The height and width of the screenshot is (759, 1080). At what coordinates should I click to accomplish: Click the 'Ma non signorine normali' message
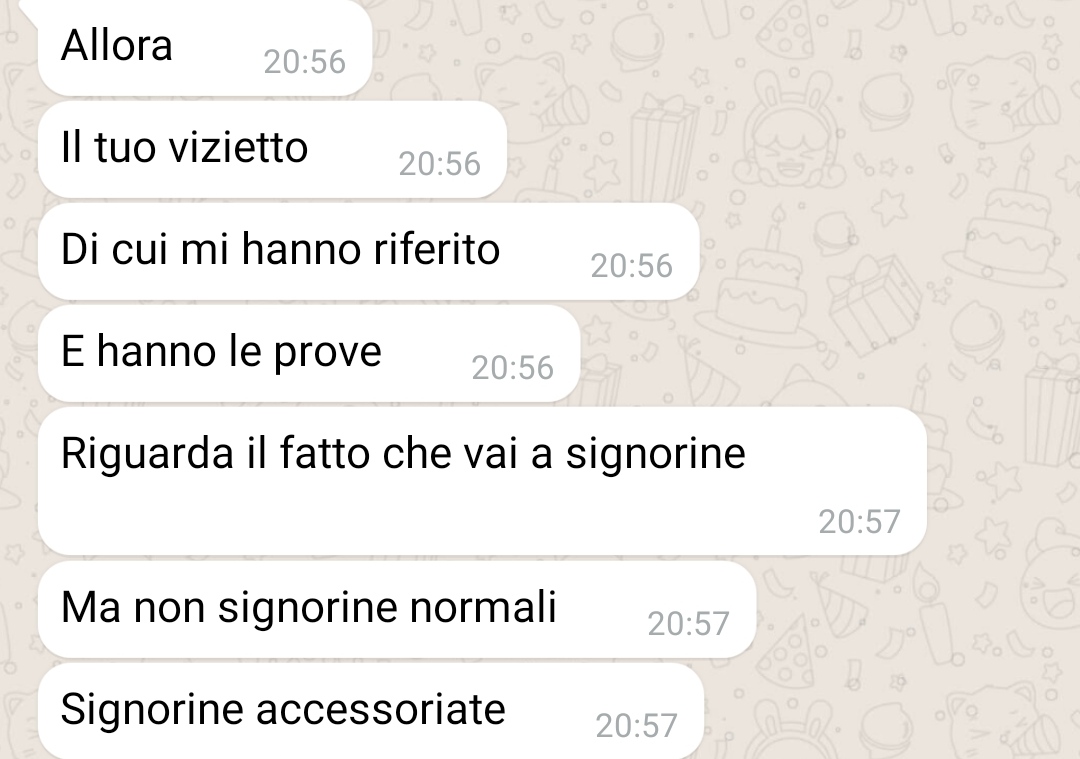(x=397, y=610)
